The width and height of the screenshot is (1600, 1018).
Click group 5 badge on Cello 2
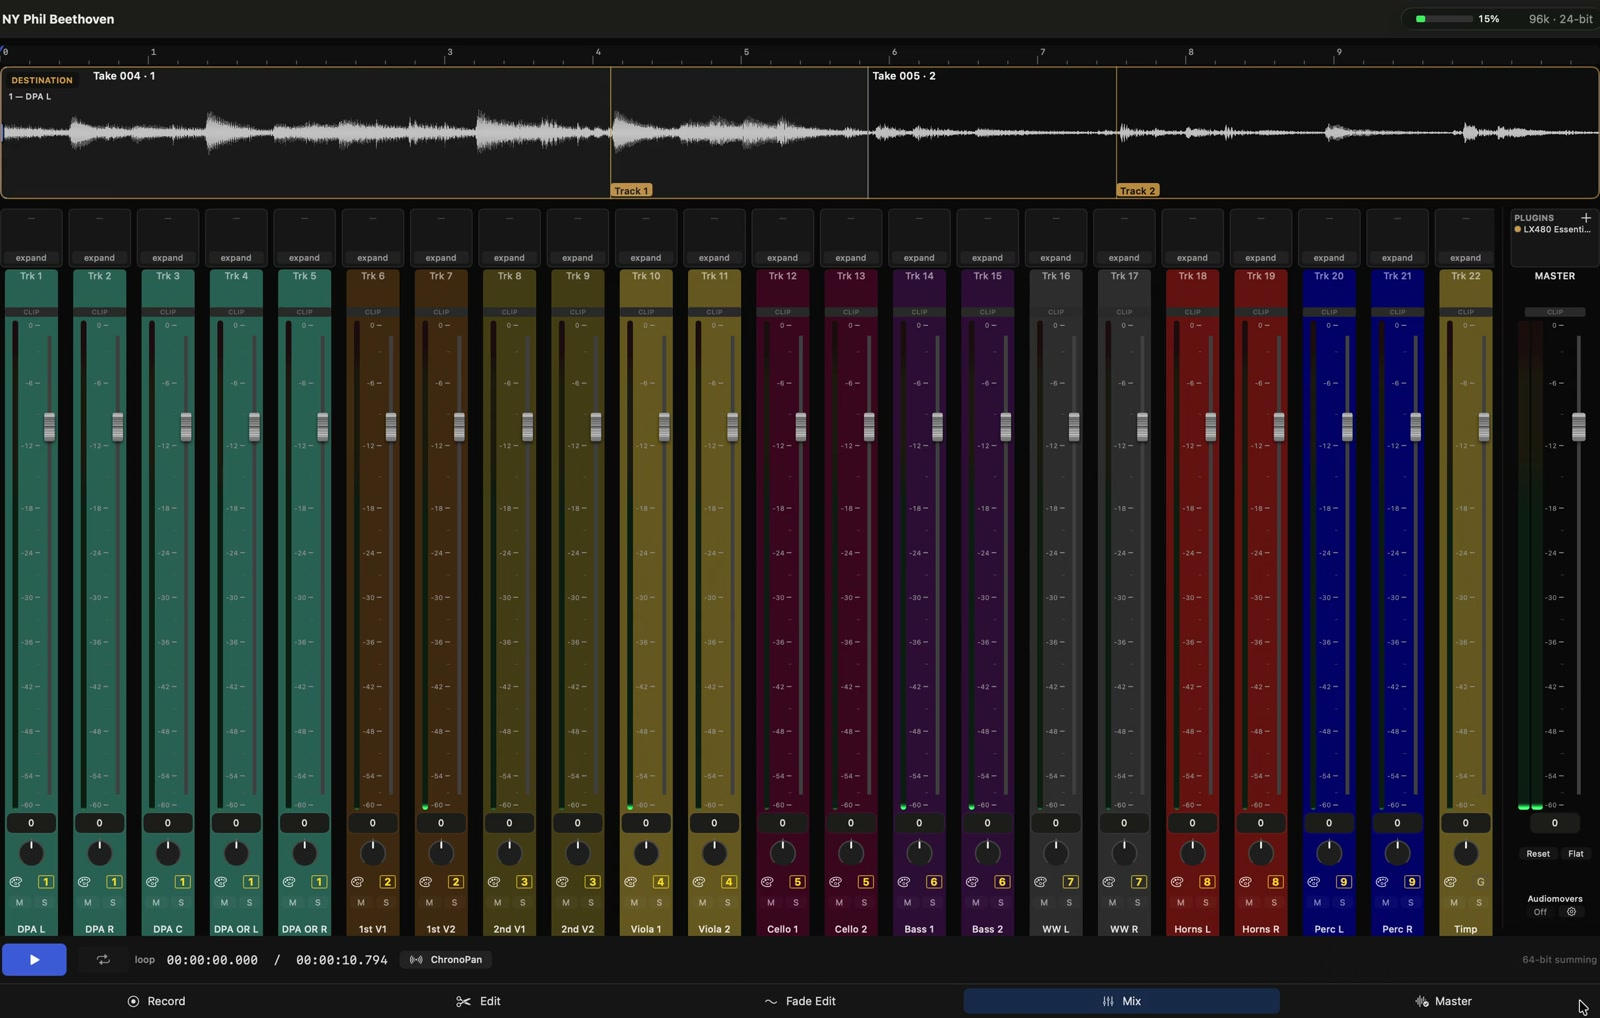(866, 882)
